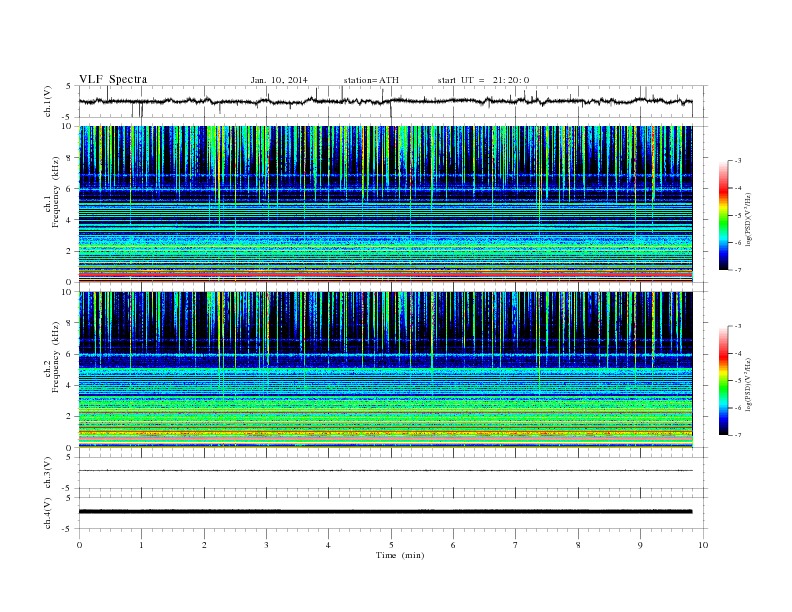The height and width of the screenshot is (612, 792).
Task: Click the "start UT = 21:20:0" text
Action: pyautogui.click(x=483, y=80)
